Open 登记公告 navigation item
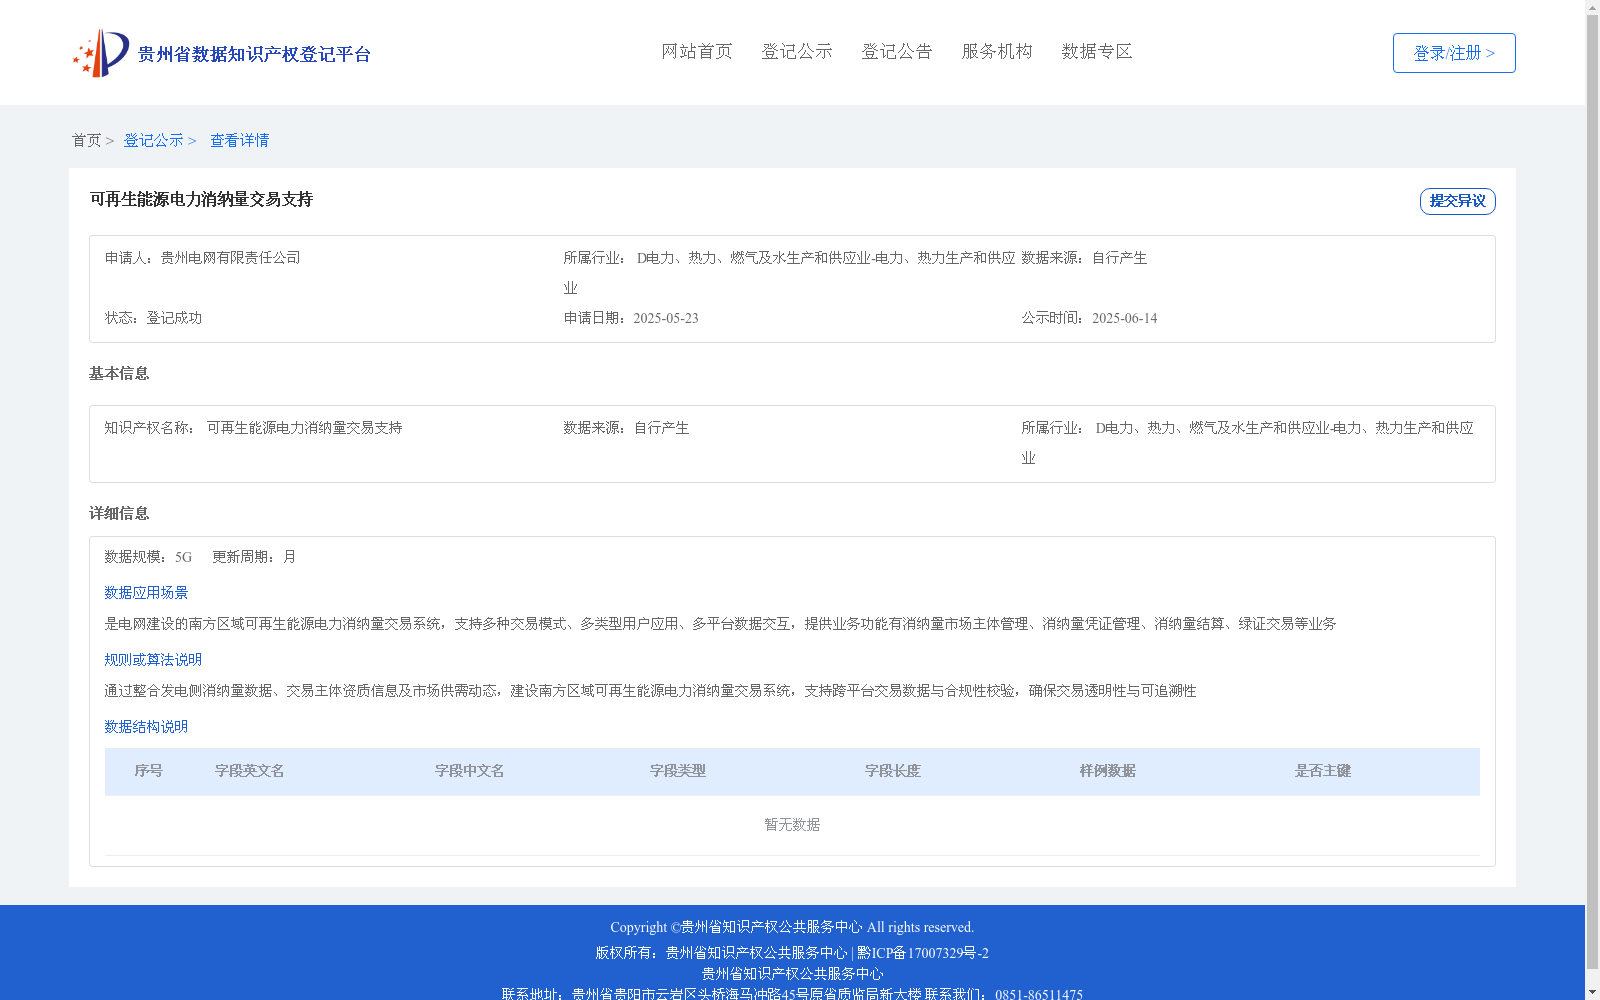The height and width of the screenshot is (1000, 1600). [x=897, y=51]
